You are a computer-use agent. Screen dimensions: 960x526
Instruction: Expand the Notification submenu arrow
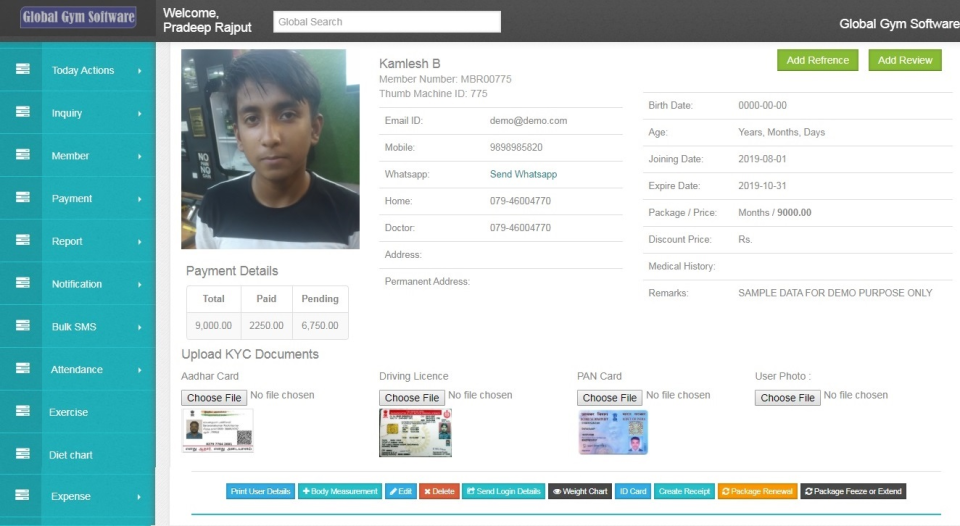point(140,285)
